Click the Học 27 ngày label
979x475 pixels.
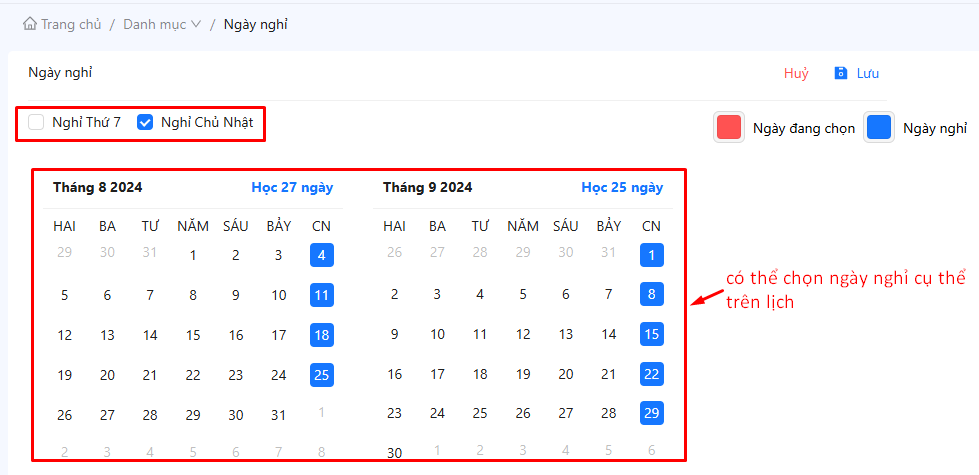pos(292,187)
